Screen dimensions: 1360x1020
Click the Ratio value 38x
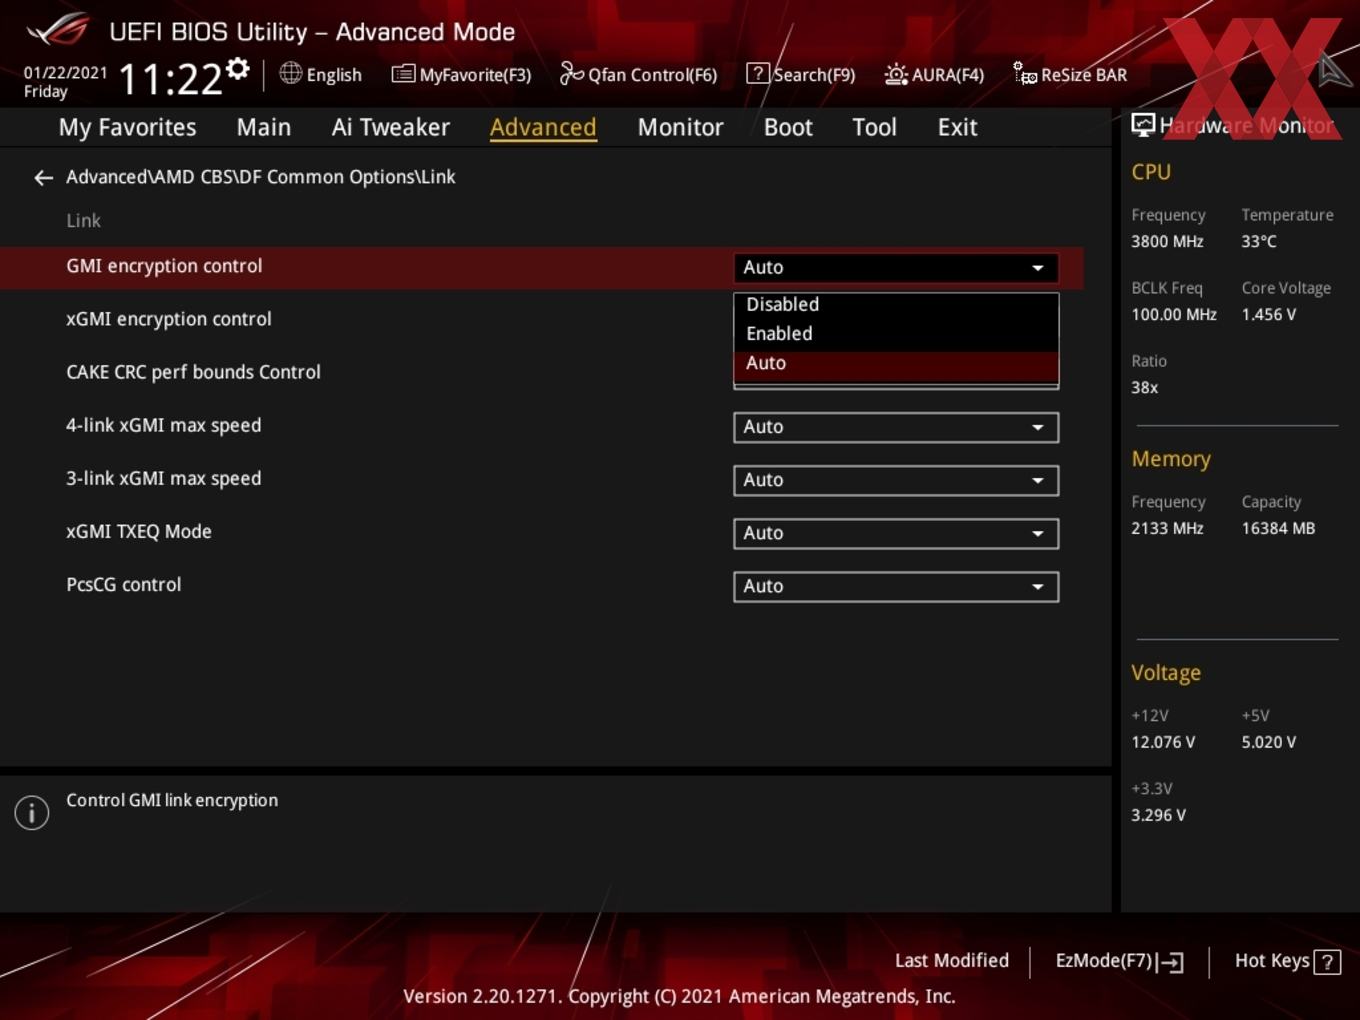pyautogui.click(x=1144, y=388)
